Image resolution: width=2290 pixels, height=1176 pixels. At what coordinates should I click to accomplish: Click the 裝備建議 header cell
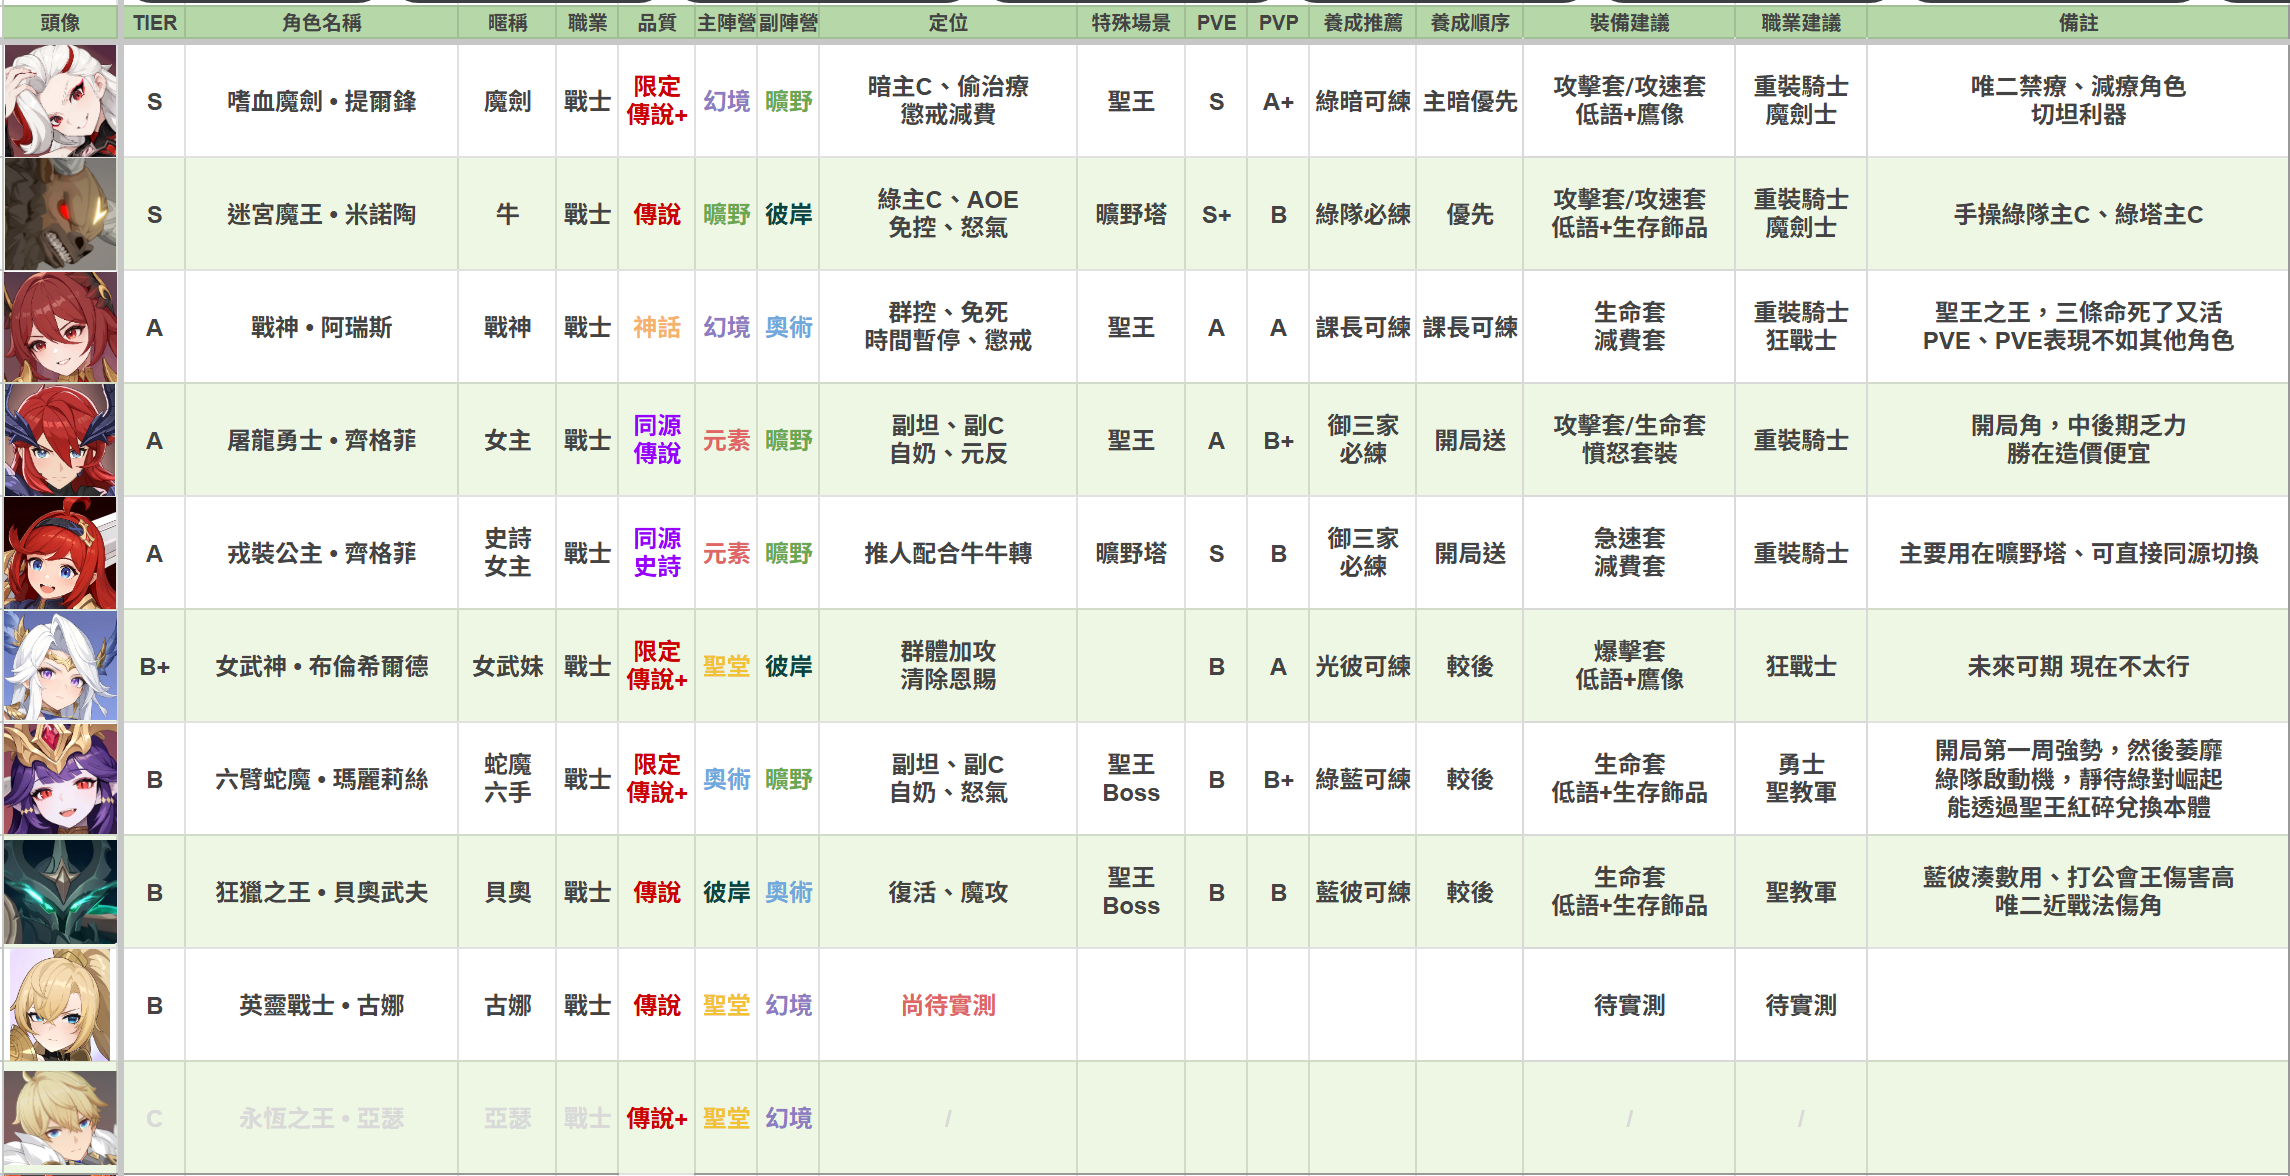[x=1629, y=22]
